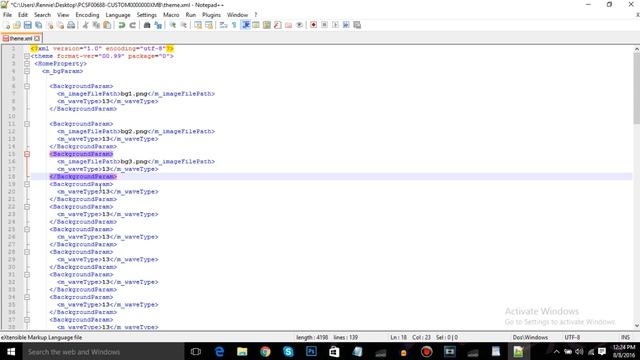Zoom out using the toolbar magnifier

pyautogui.click(x=184, y=25)
